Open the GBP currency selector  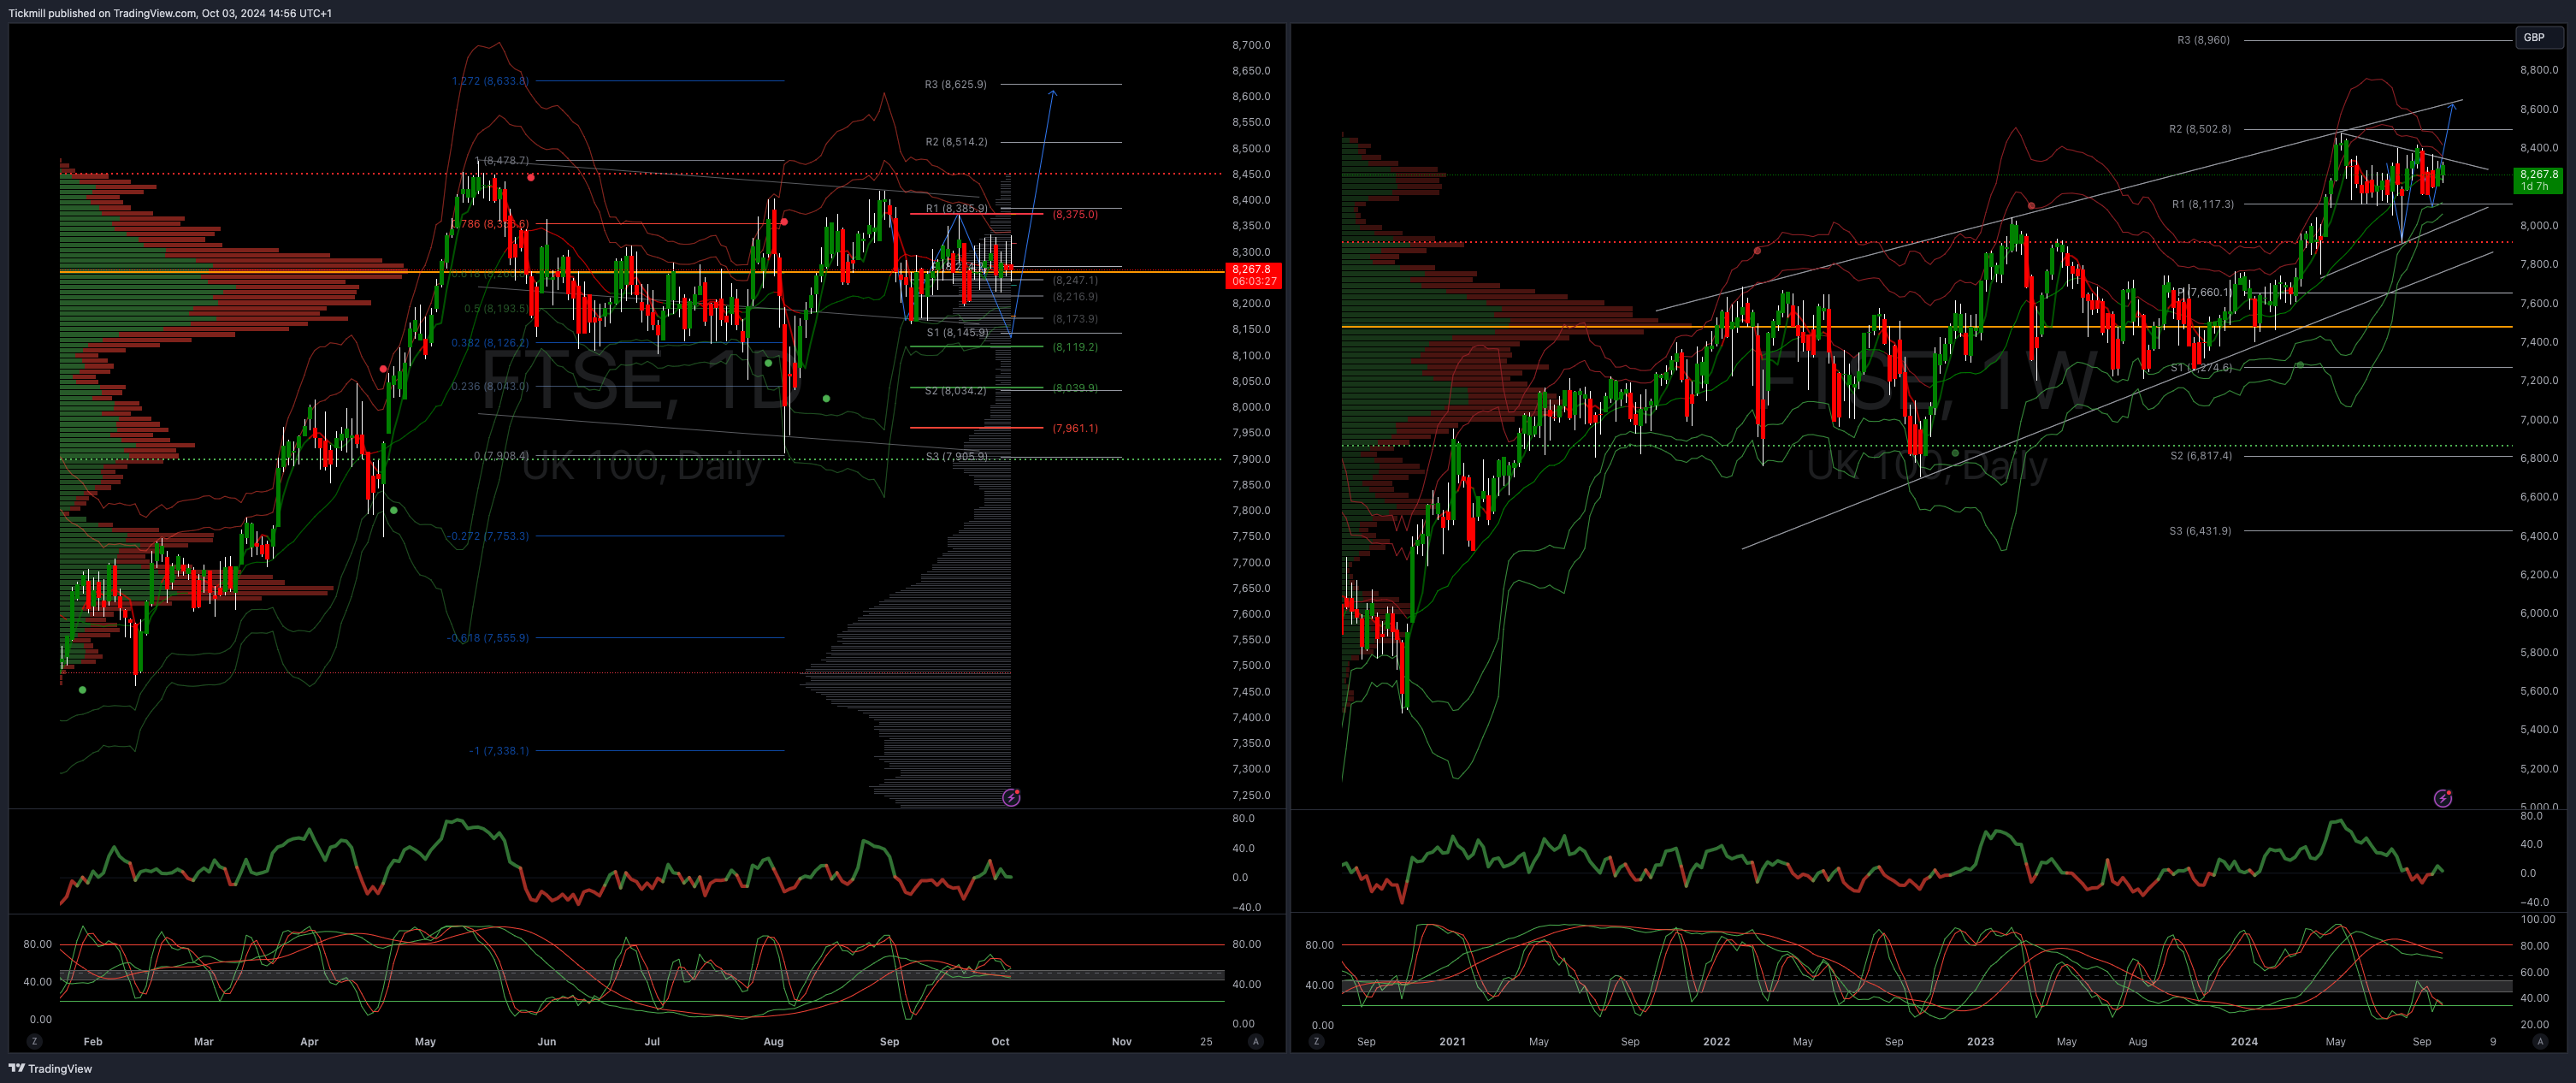point(2540,38)
